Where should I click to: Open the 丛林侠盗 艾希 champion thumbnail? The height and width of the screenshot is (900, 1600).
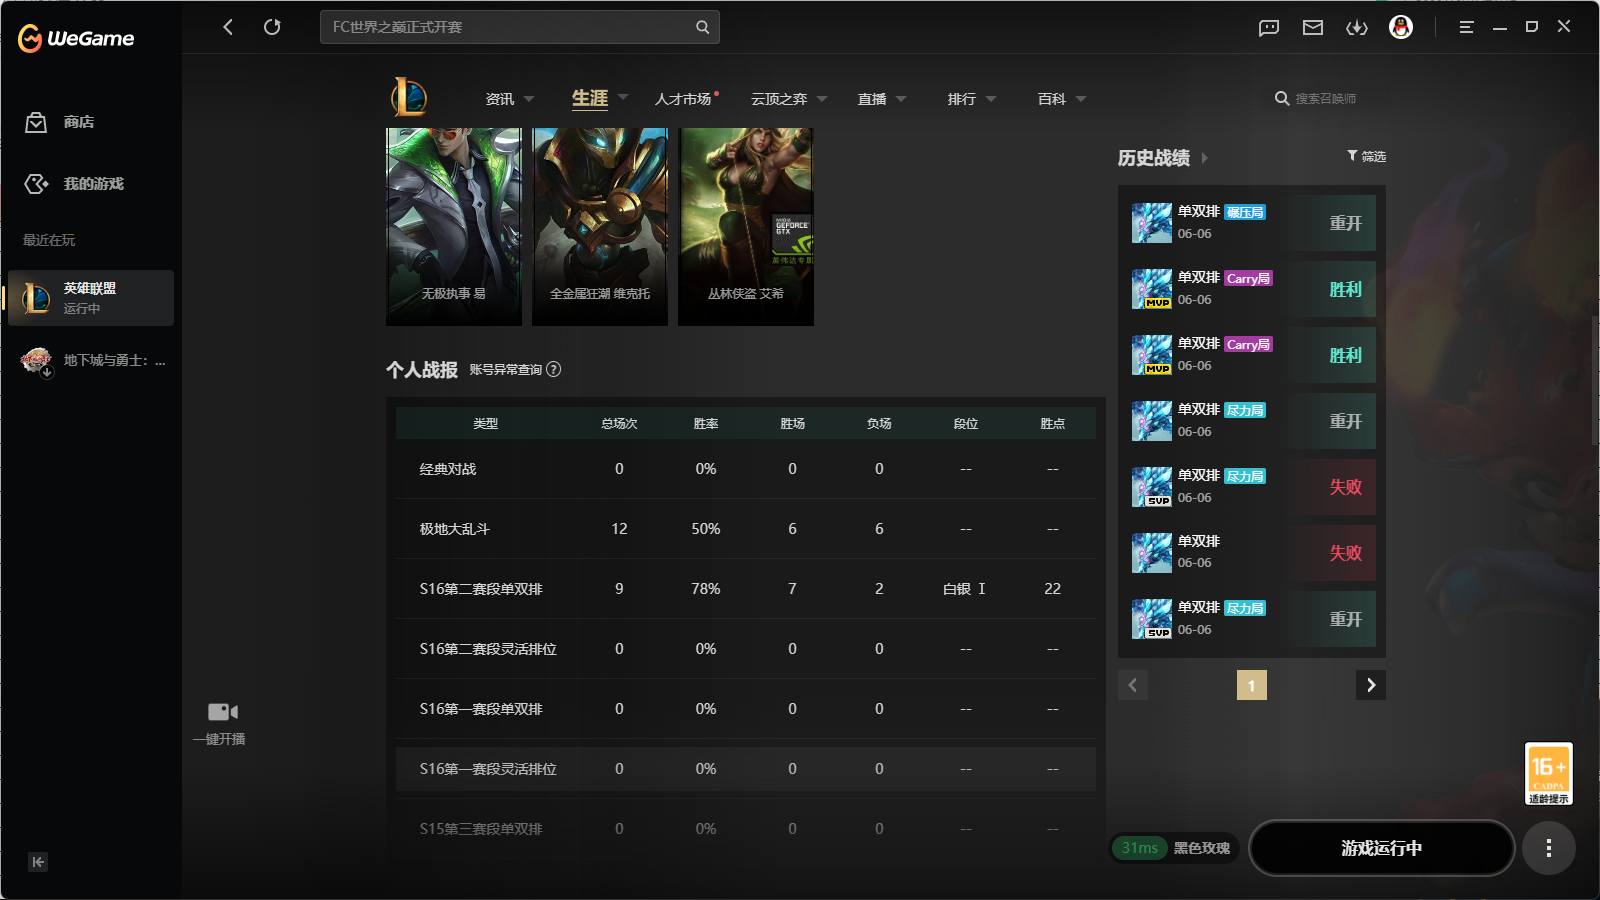(x=746, y=226)
